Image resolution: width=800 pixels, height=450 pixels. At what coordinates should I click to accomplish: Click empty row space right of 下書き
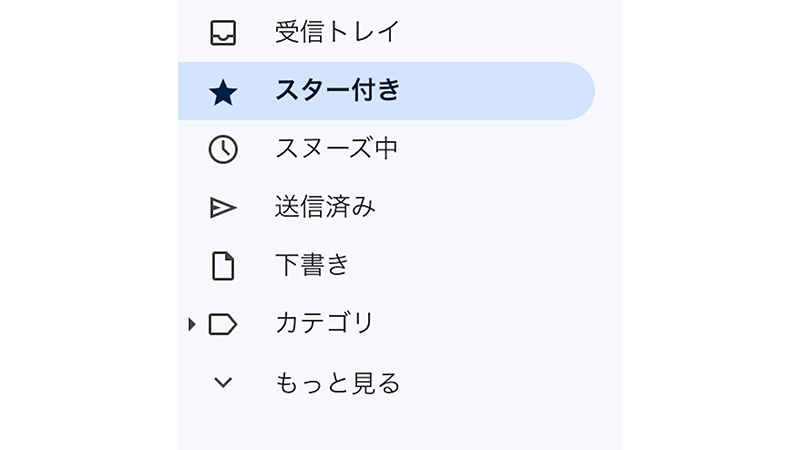click(500, 265)
